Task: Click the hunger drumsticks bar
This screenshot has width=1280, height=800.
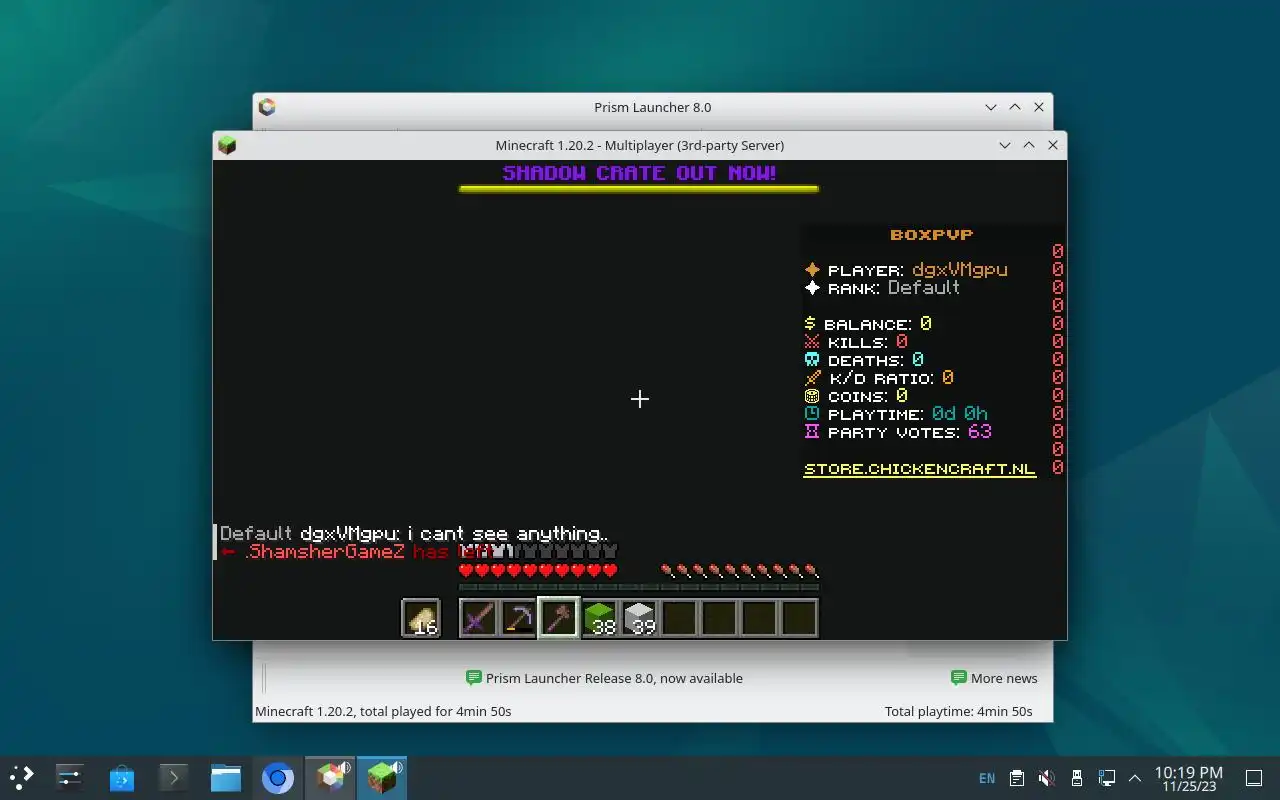Action: click(x=740, y=571)
